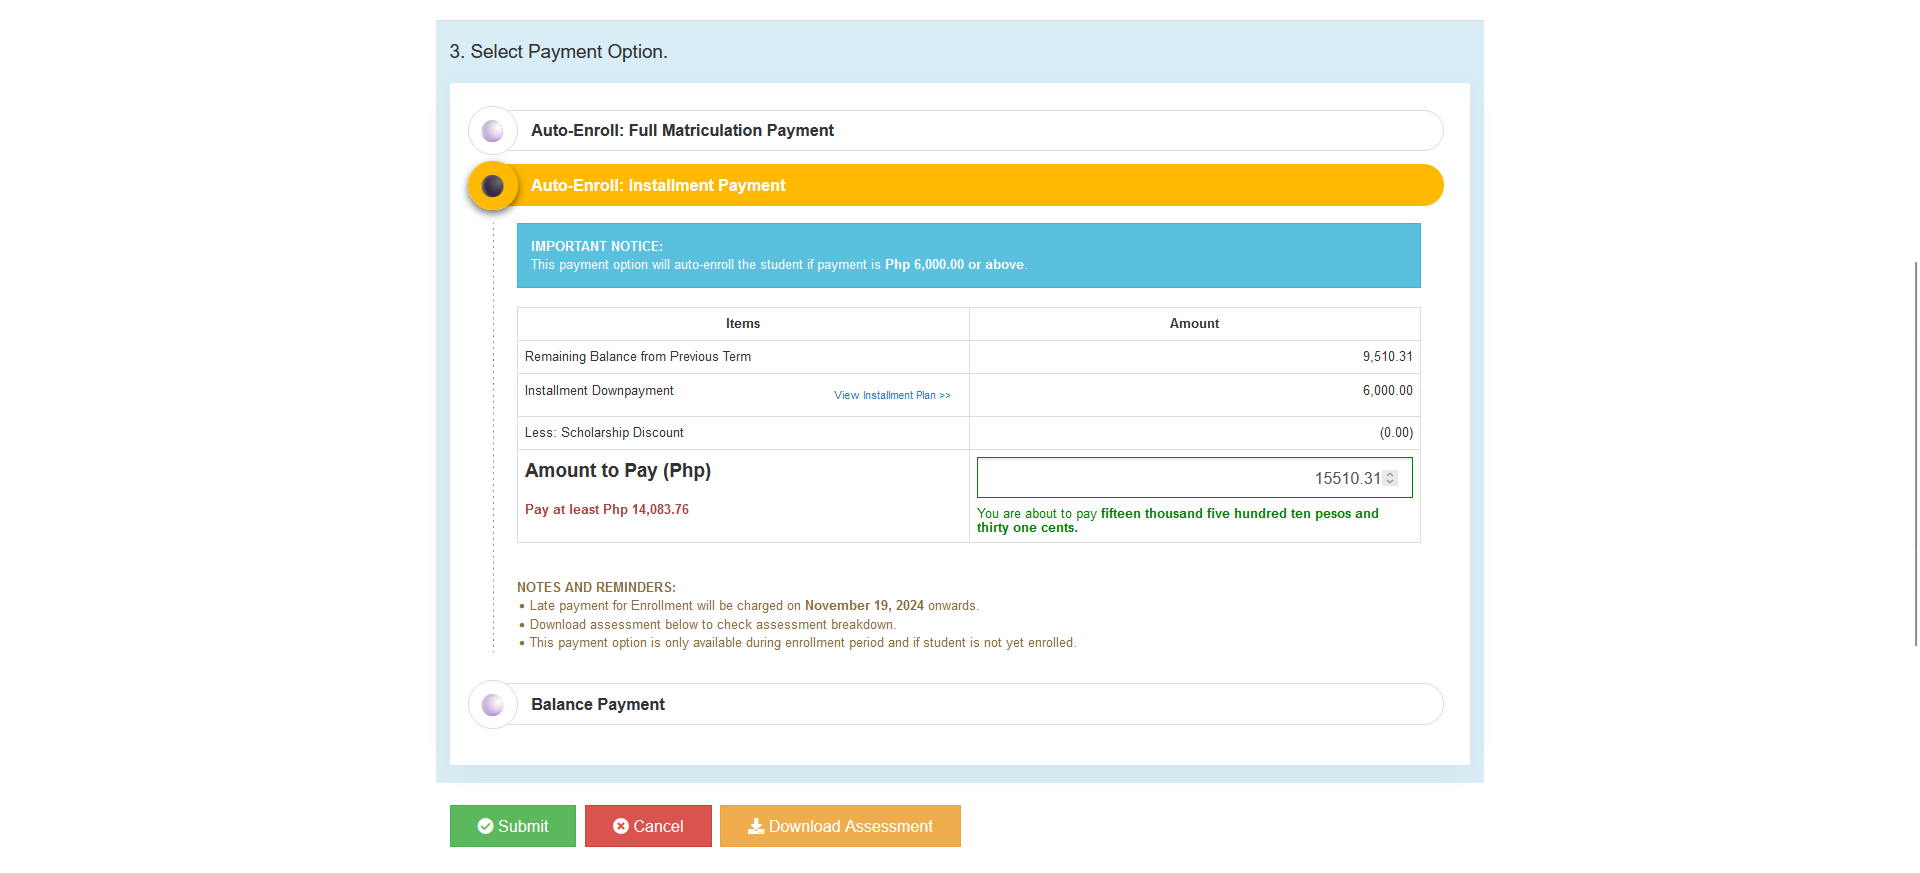This screenshot has width=1920, height=873.
Task: Click '3. Select Payment Option.' heading
Action: [558, 52]
